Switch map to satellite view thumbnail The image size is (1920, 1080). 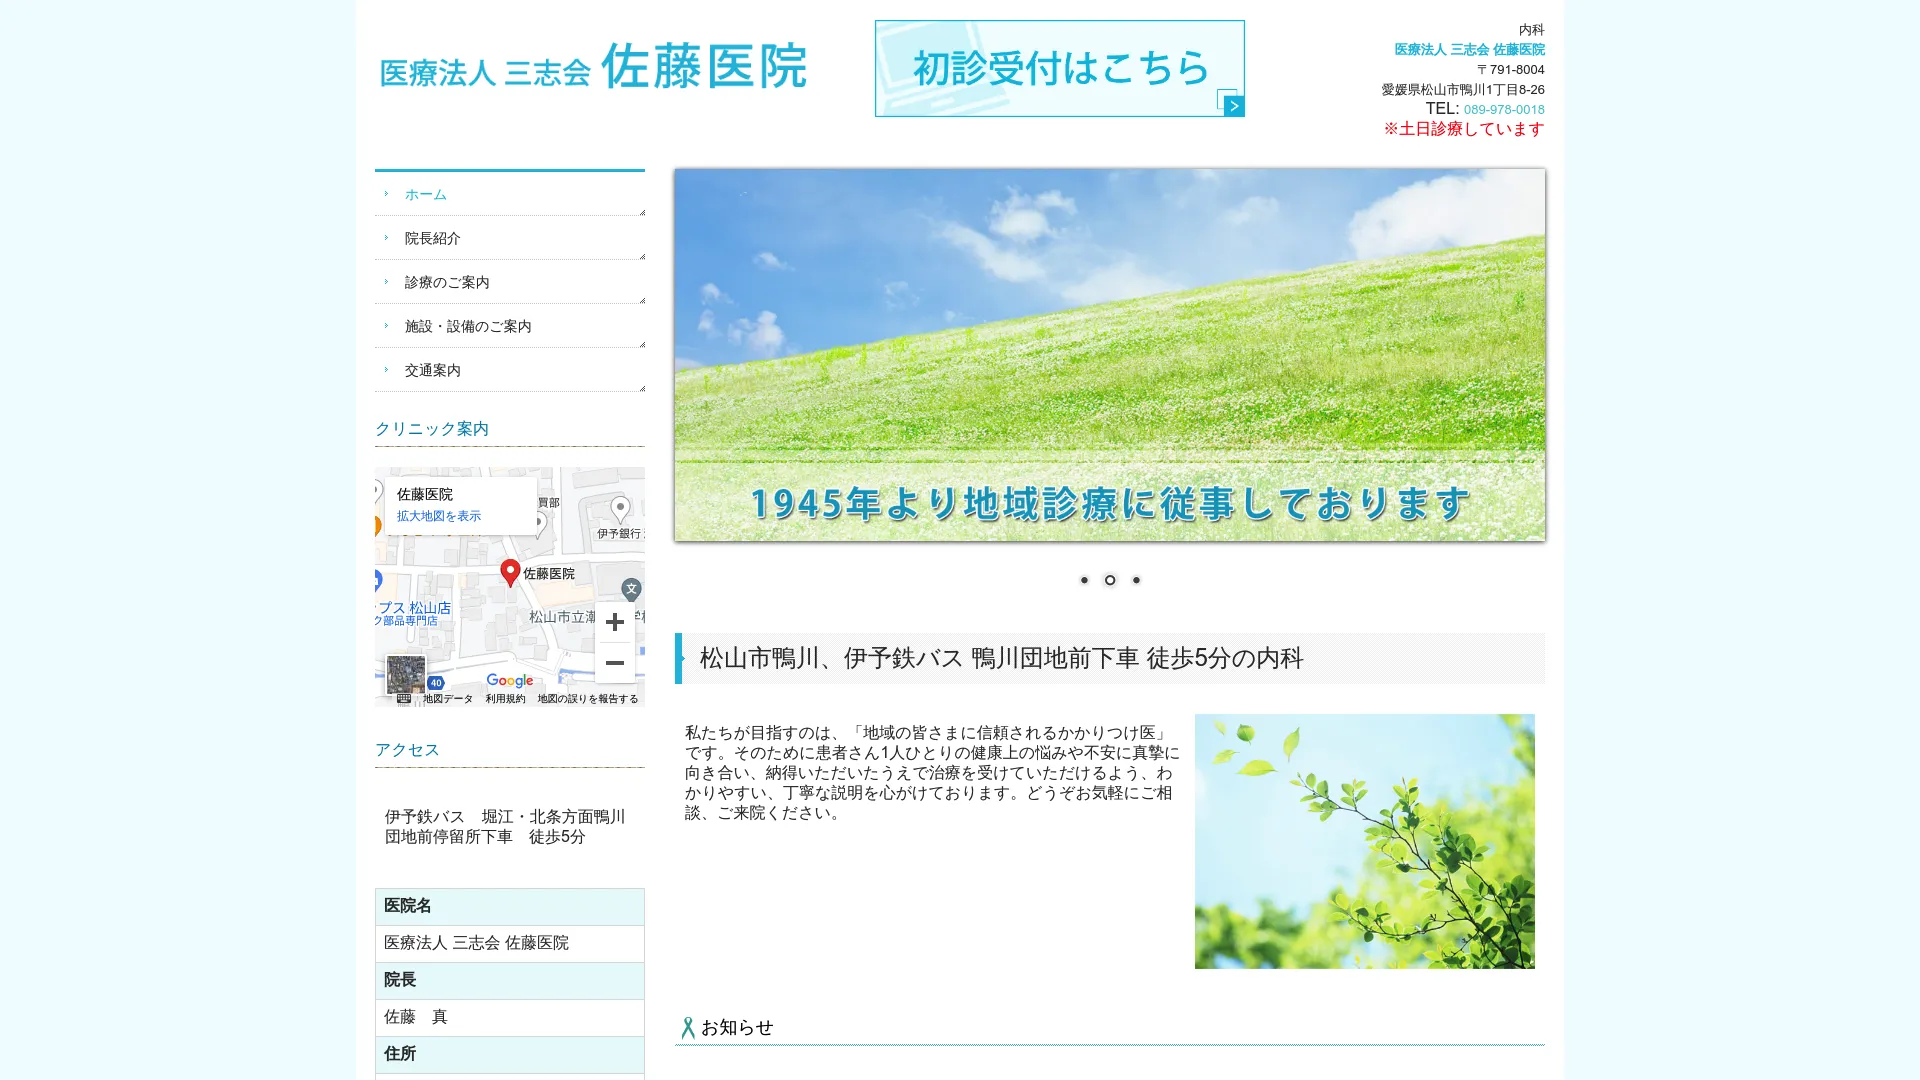coord(406,675)
